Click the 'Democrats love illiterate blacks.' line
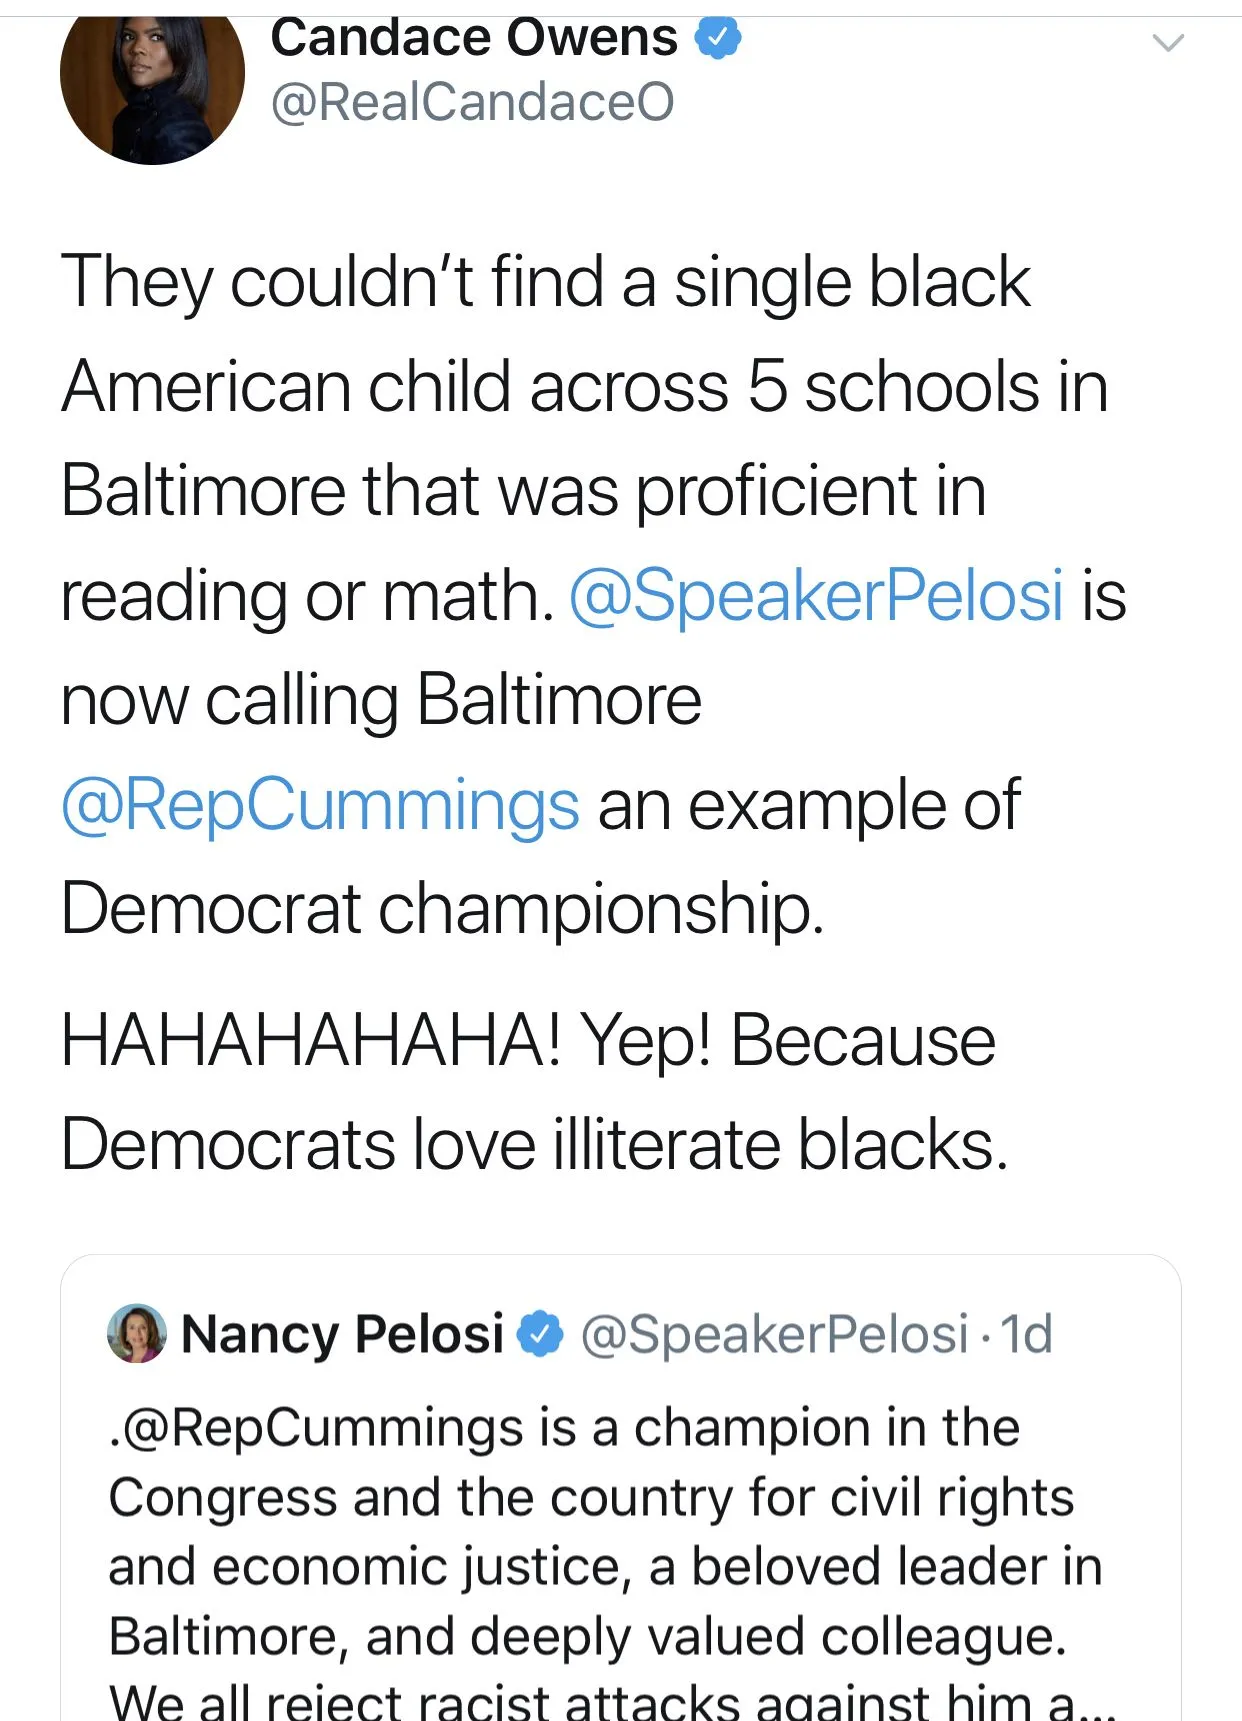1242x1721 pixels. [x=534, y=1145]
